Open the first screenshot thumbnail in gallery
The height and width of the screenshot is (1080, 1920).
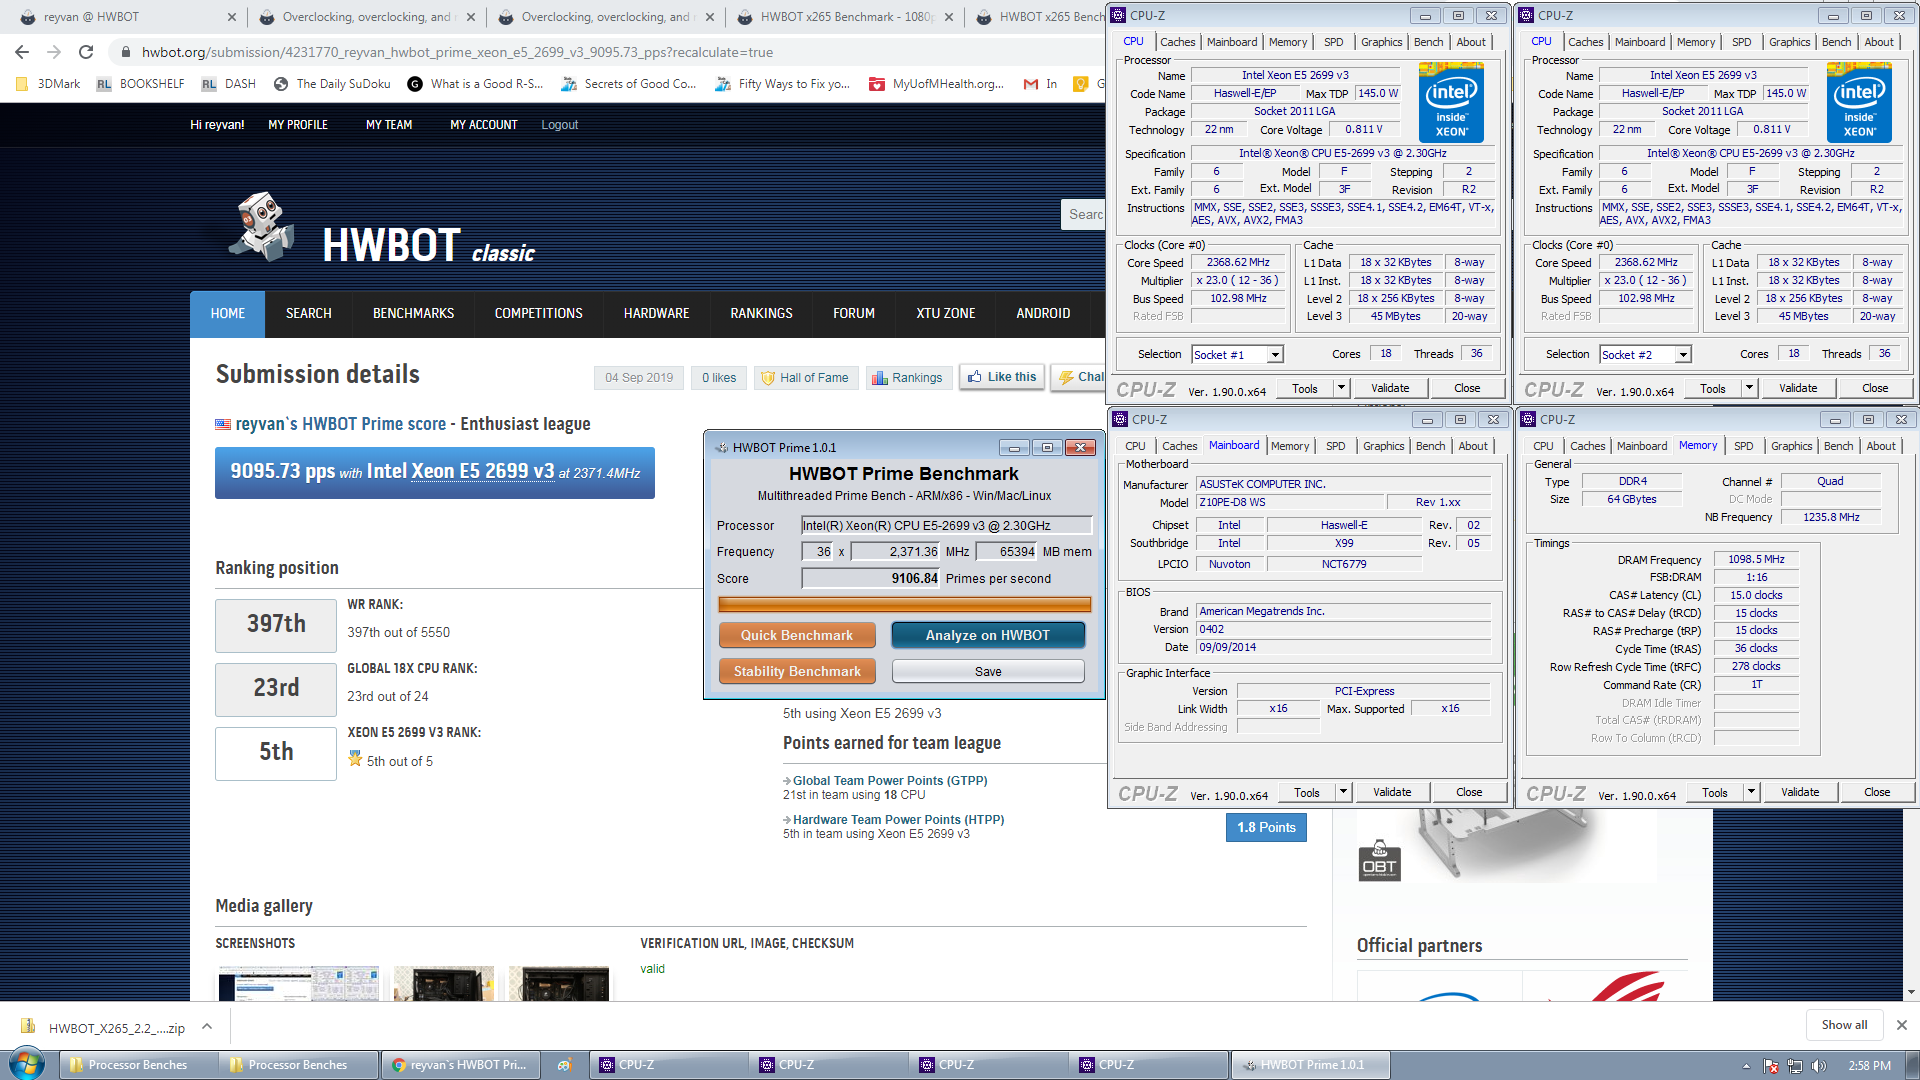299,984
